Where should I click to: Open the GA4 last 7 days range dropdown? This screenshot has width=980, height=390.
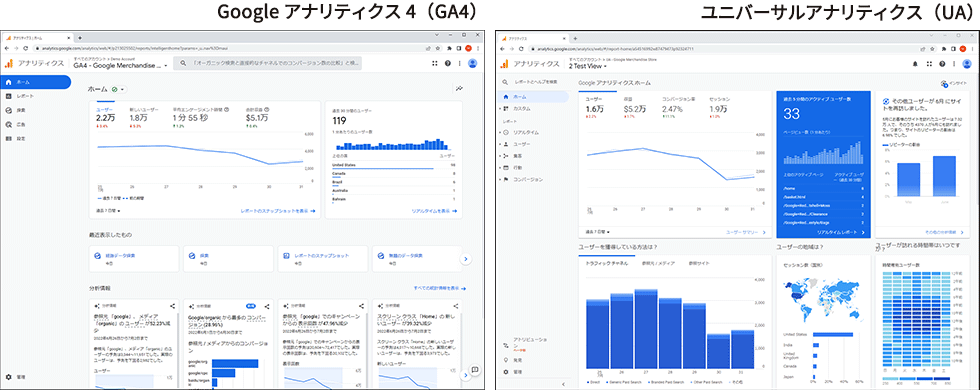click(x=109, y=211)
